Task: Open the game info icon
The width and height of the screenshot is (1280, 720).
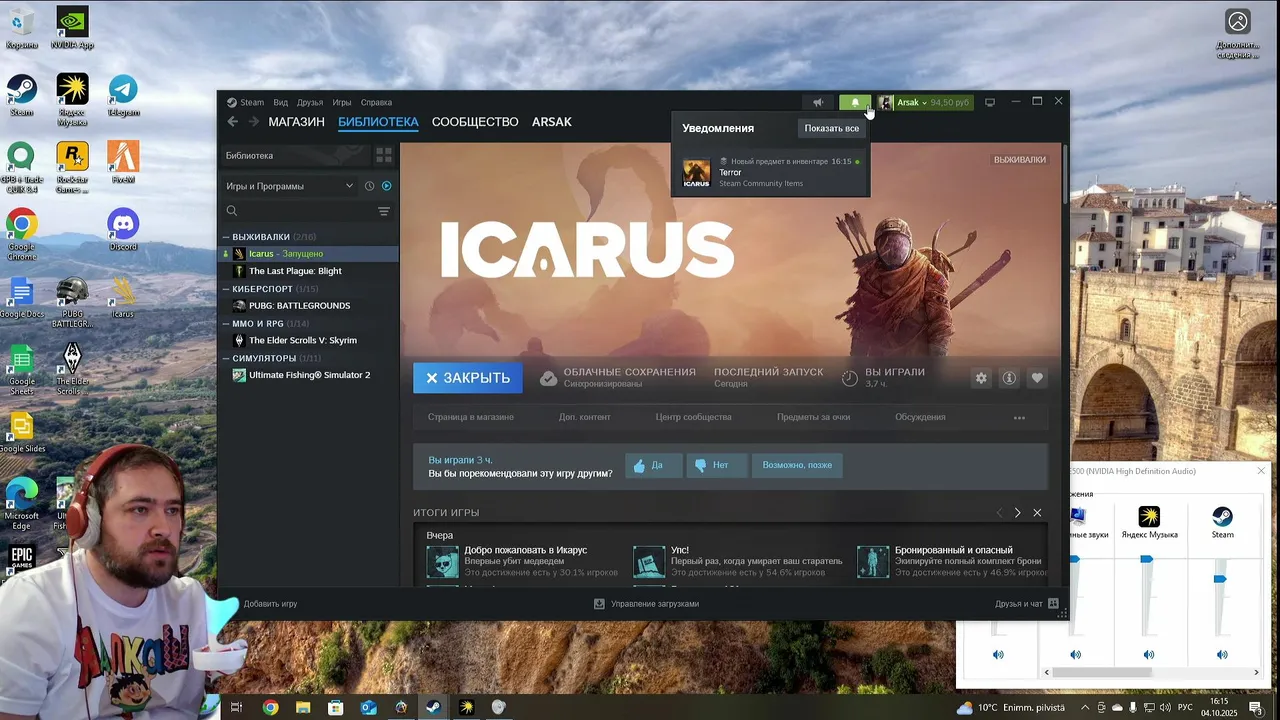Action: (1009, 378)
